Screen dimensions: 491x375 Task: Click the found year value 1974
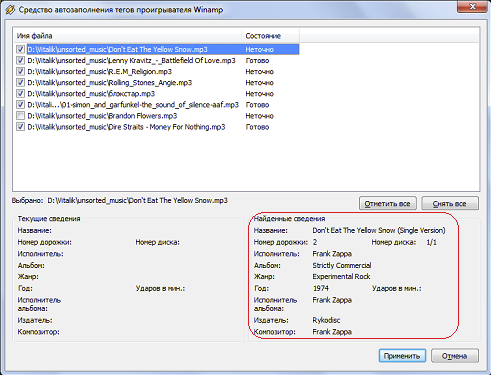click(x=321, y=288)
